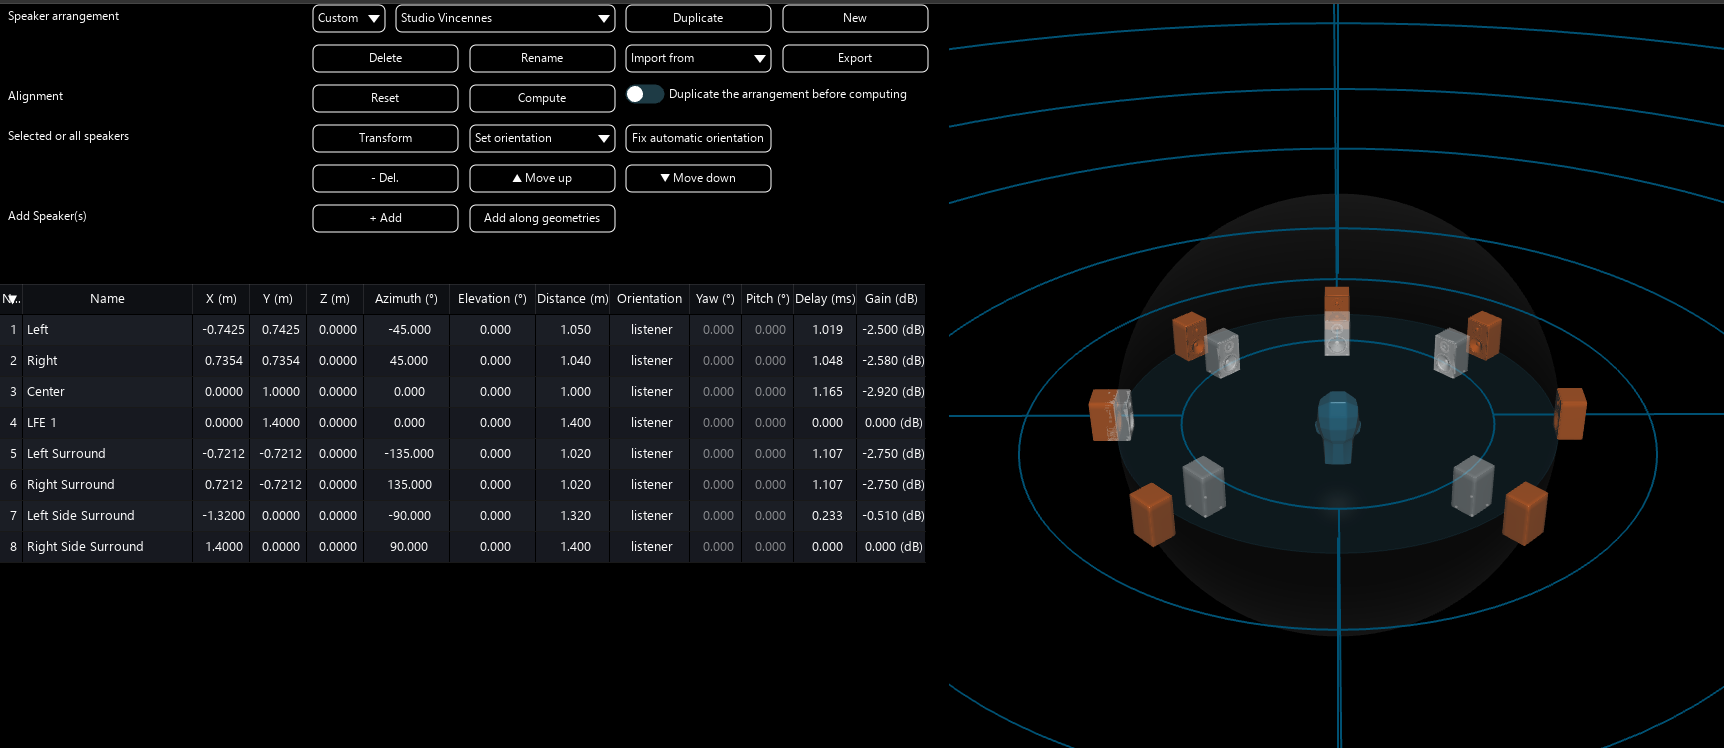Select the far left orange speaker model
The image size is (1724, 748).
coord(1104,415)
